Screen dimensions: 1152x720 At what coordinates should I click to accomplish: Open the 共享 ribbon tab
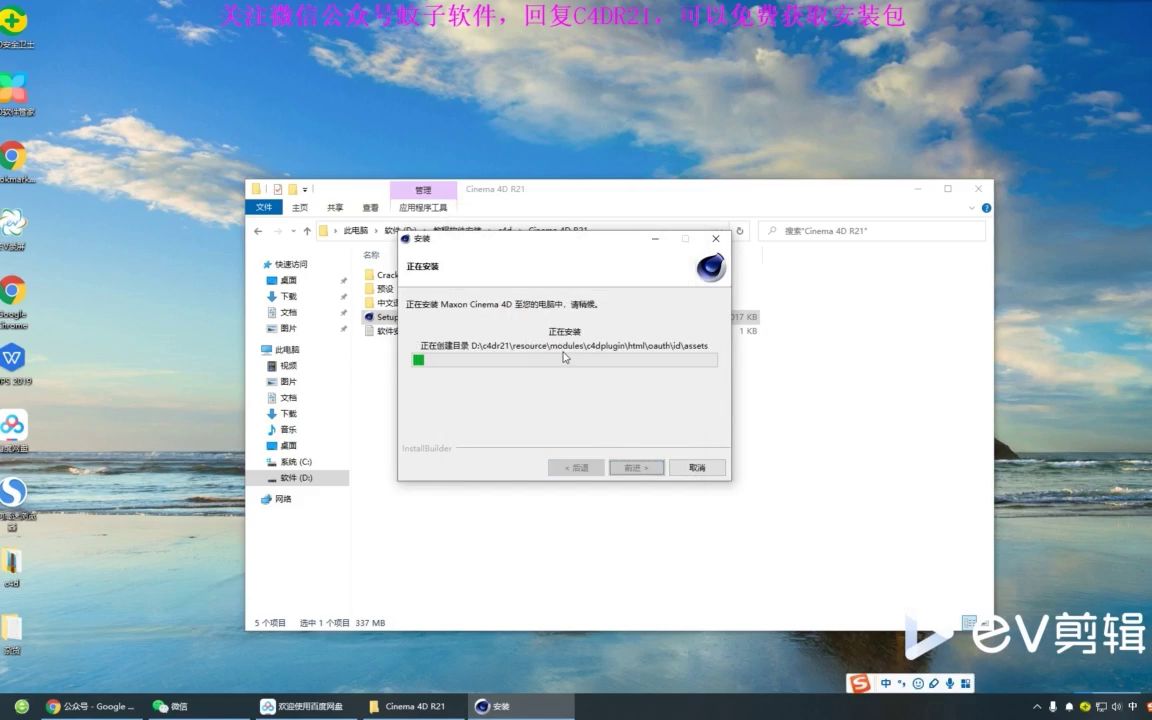(335, 208)
